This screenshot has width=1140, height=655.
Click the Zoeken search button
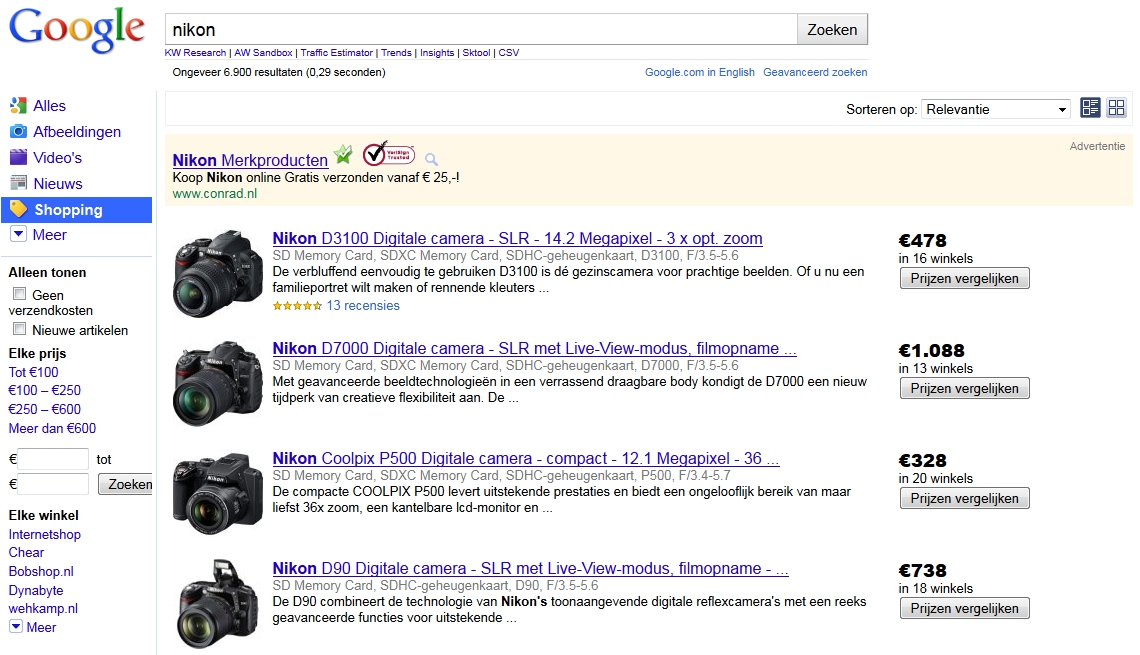[832, 30]
